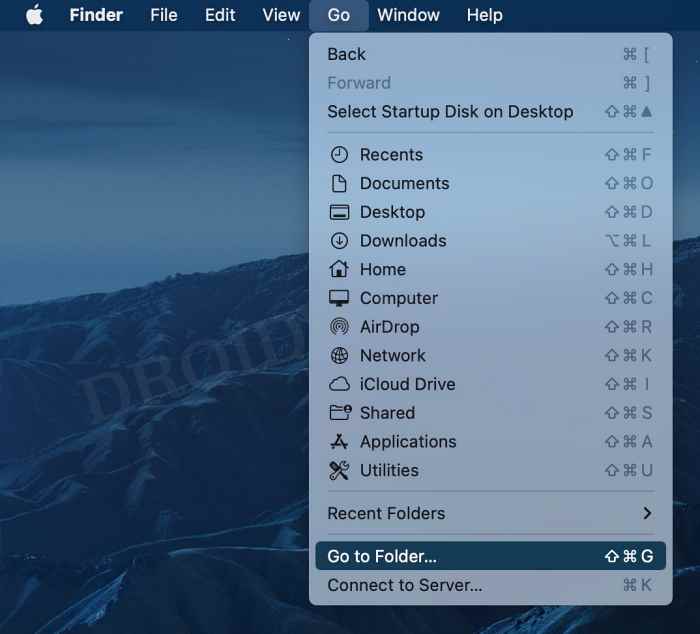Click the Home house icon
700x634 pixels.
[x=339, y=269]
